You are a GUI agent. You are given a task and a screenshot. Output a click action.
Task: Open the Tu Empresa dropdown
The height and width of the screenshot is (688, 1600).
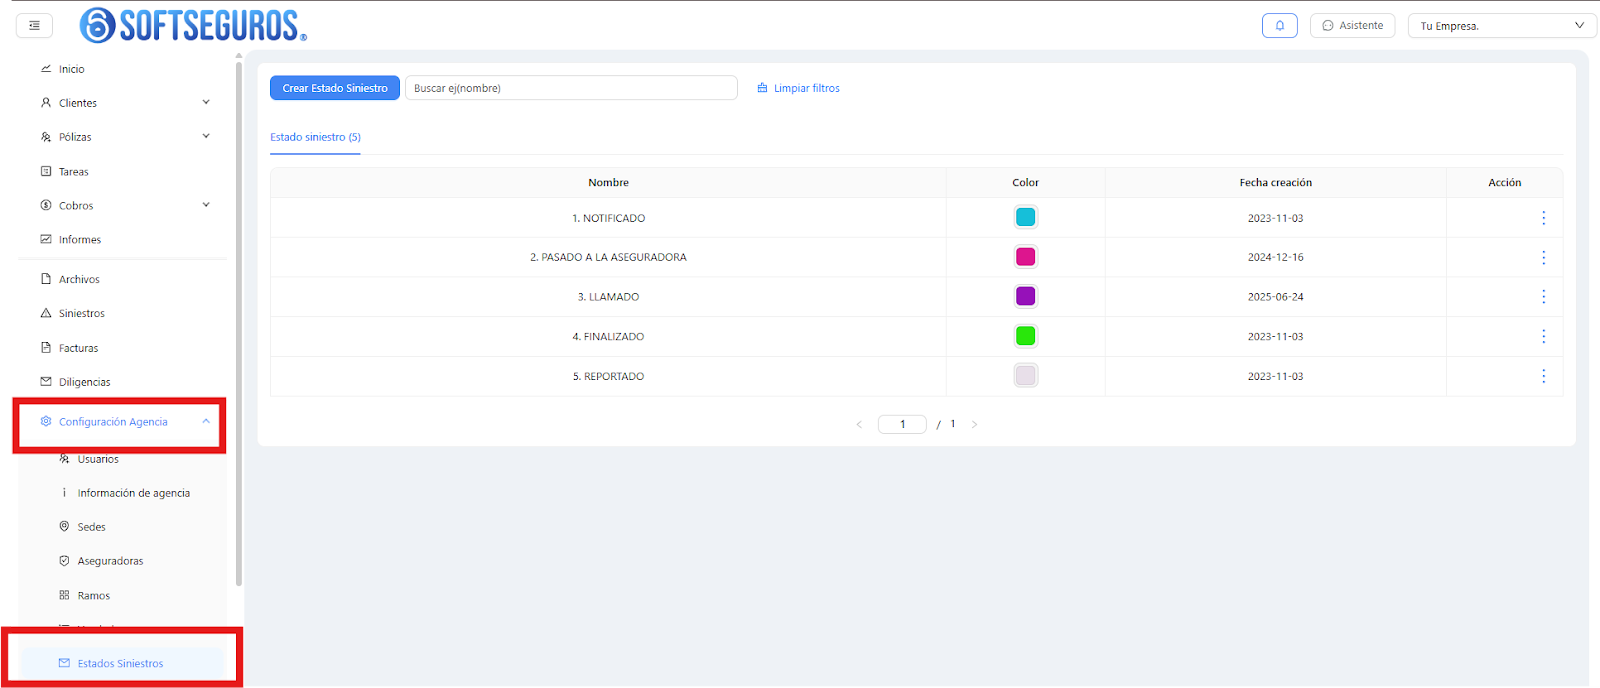pos(1502,26)
